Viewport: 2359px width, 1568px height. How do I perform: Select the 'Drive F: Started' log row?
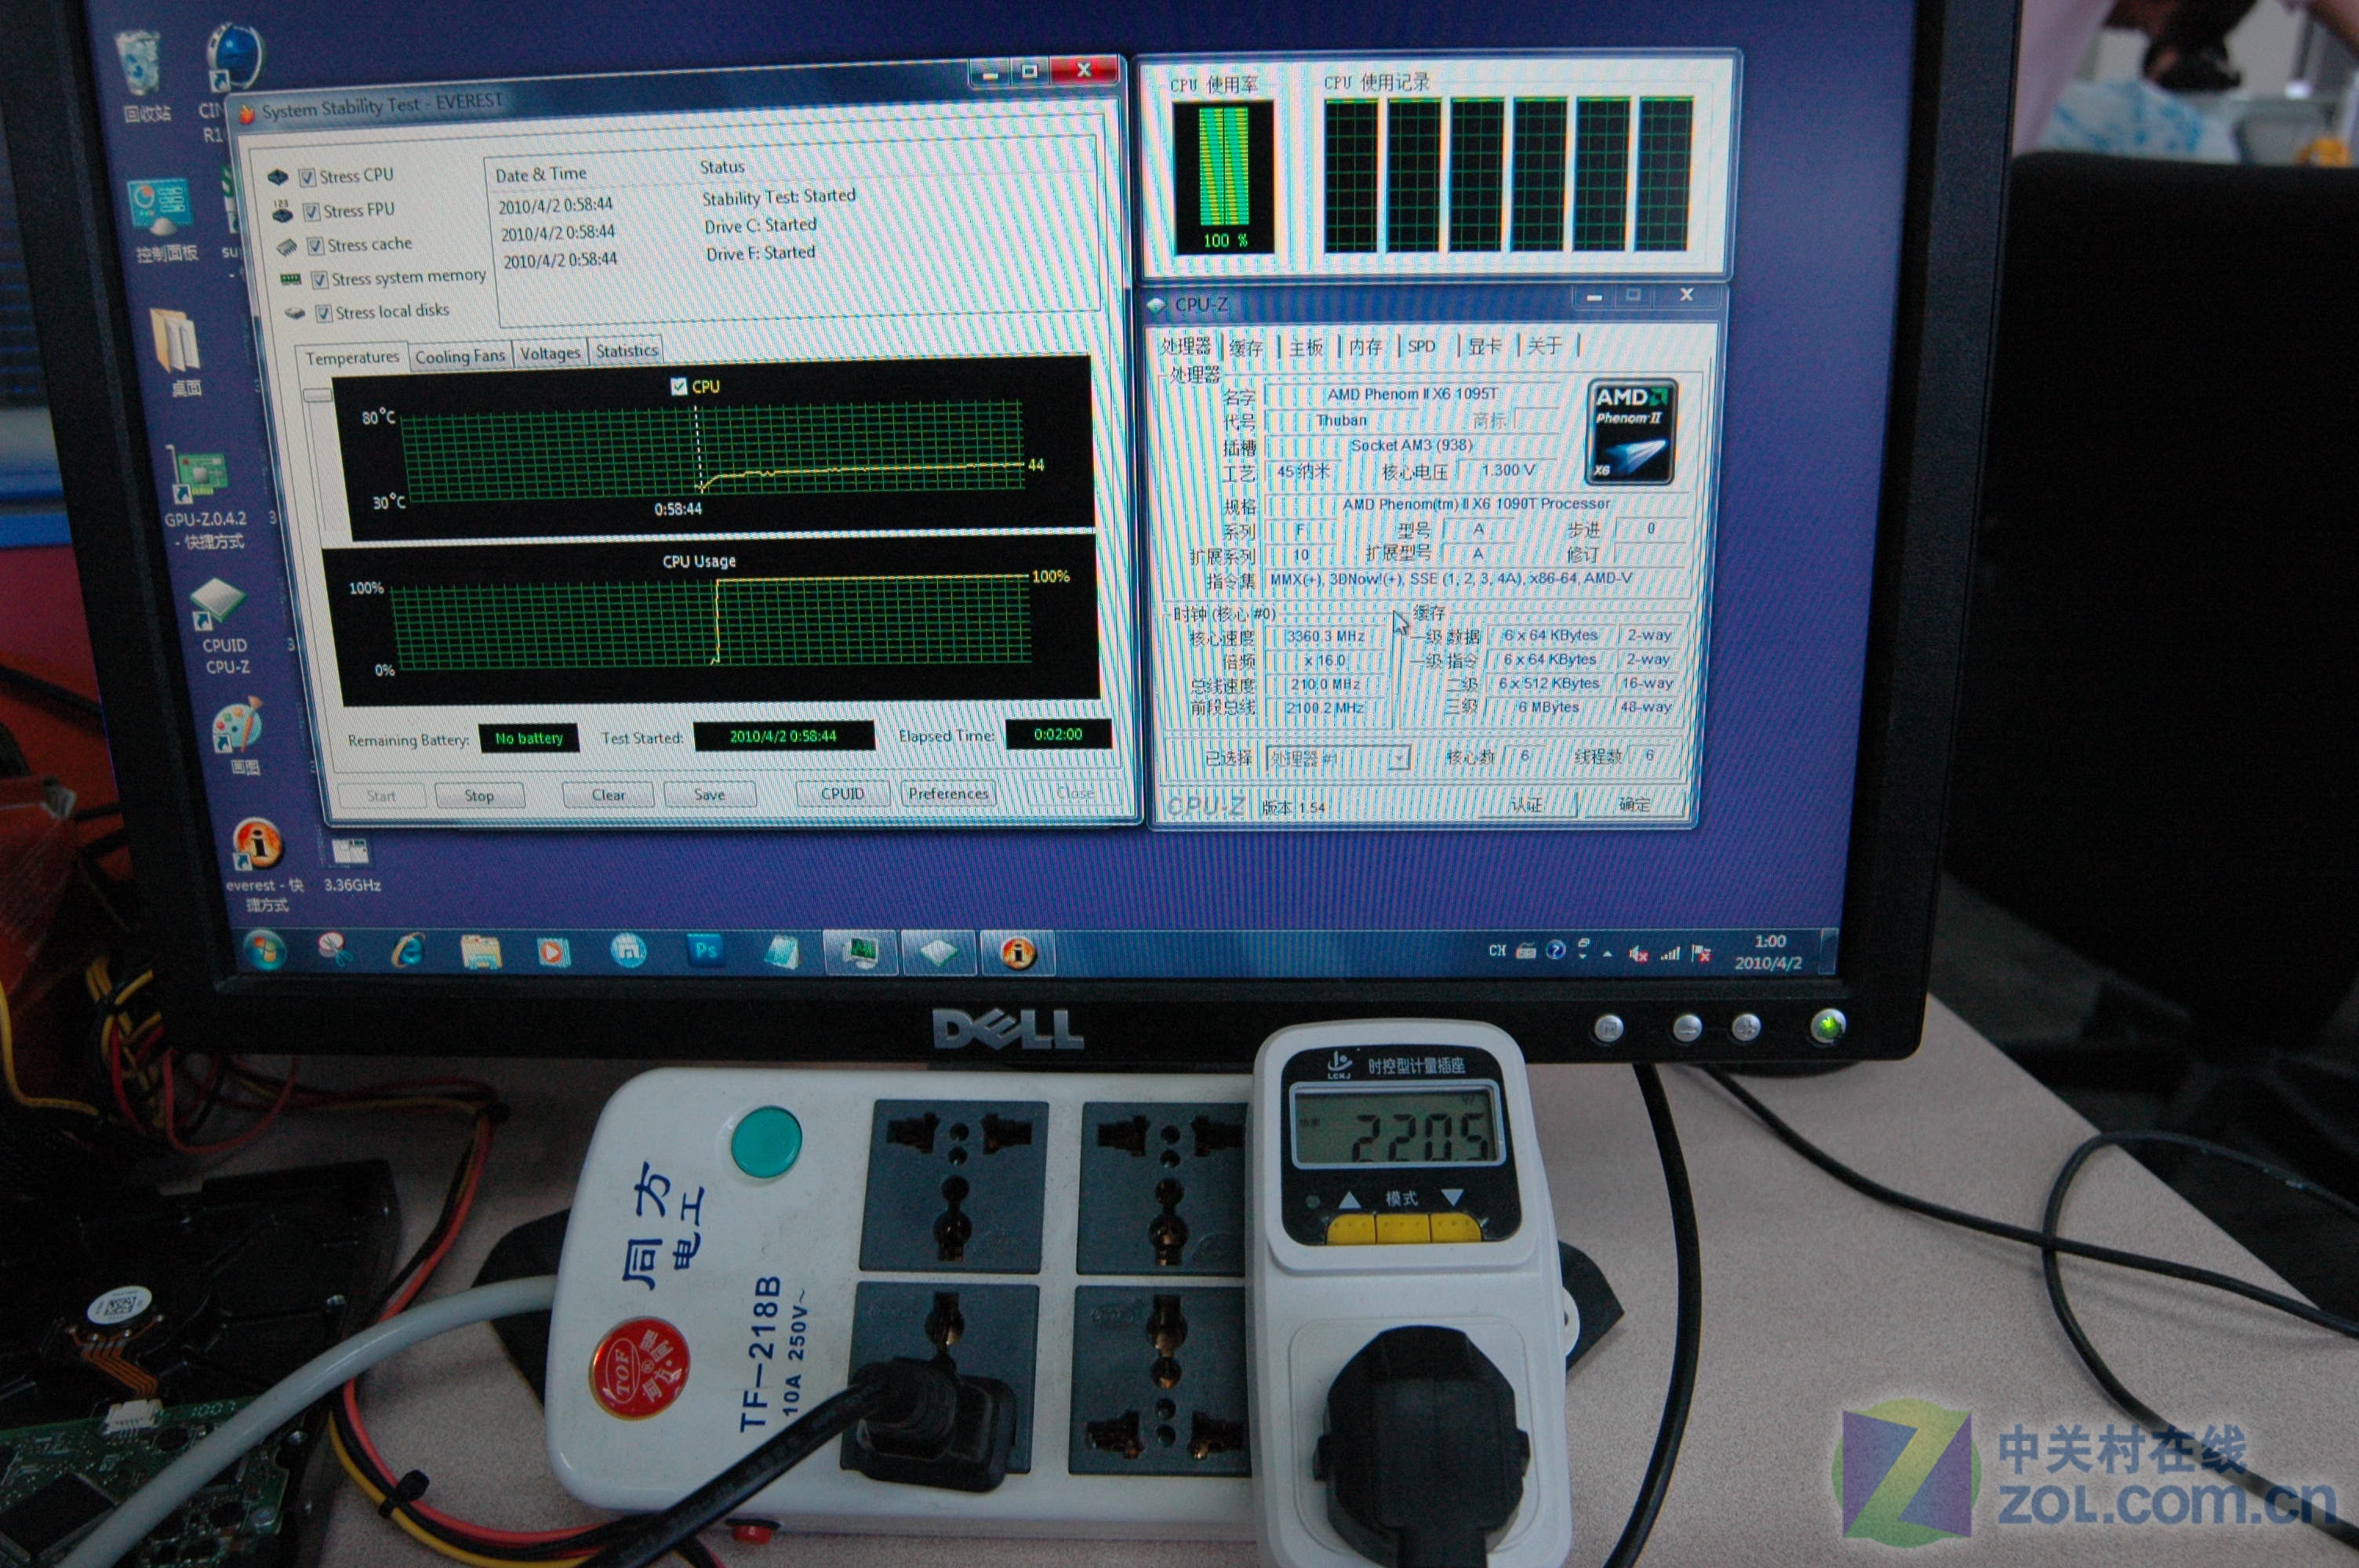click(760, 253)
